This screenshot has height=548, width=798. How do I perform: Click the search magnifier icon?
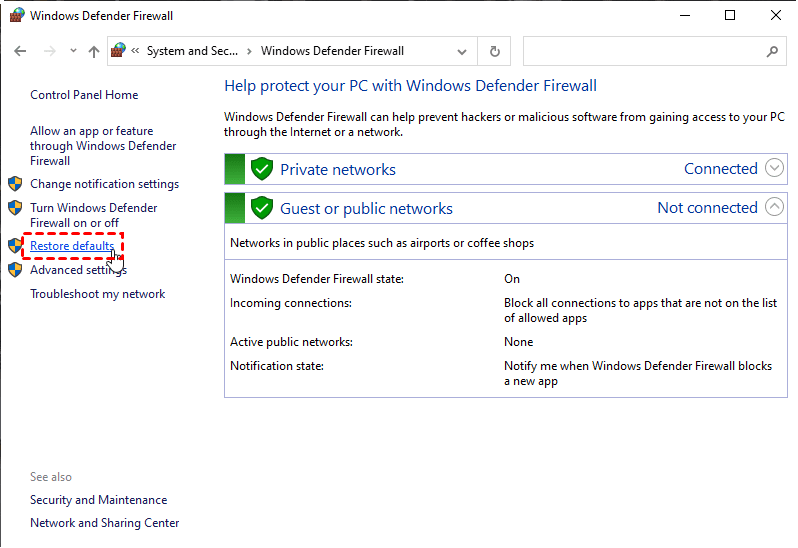coord(772,51)
